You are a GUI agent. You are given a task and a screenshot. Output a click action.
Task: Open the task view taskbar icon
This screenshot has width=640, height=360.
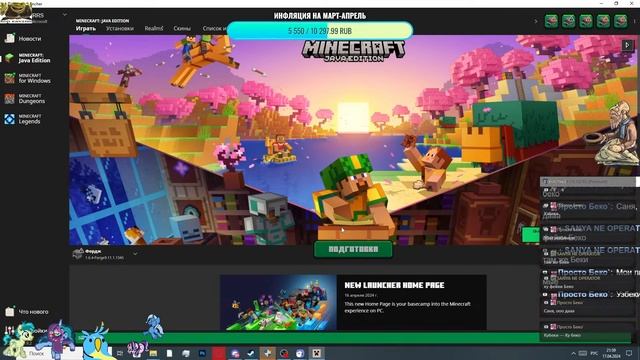[120, 353]
